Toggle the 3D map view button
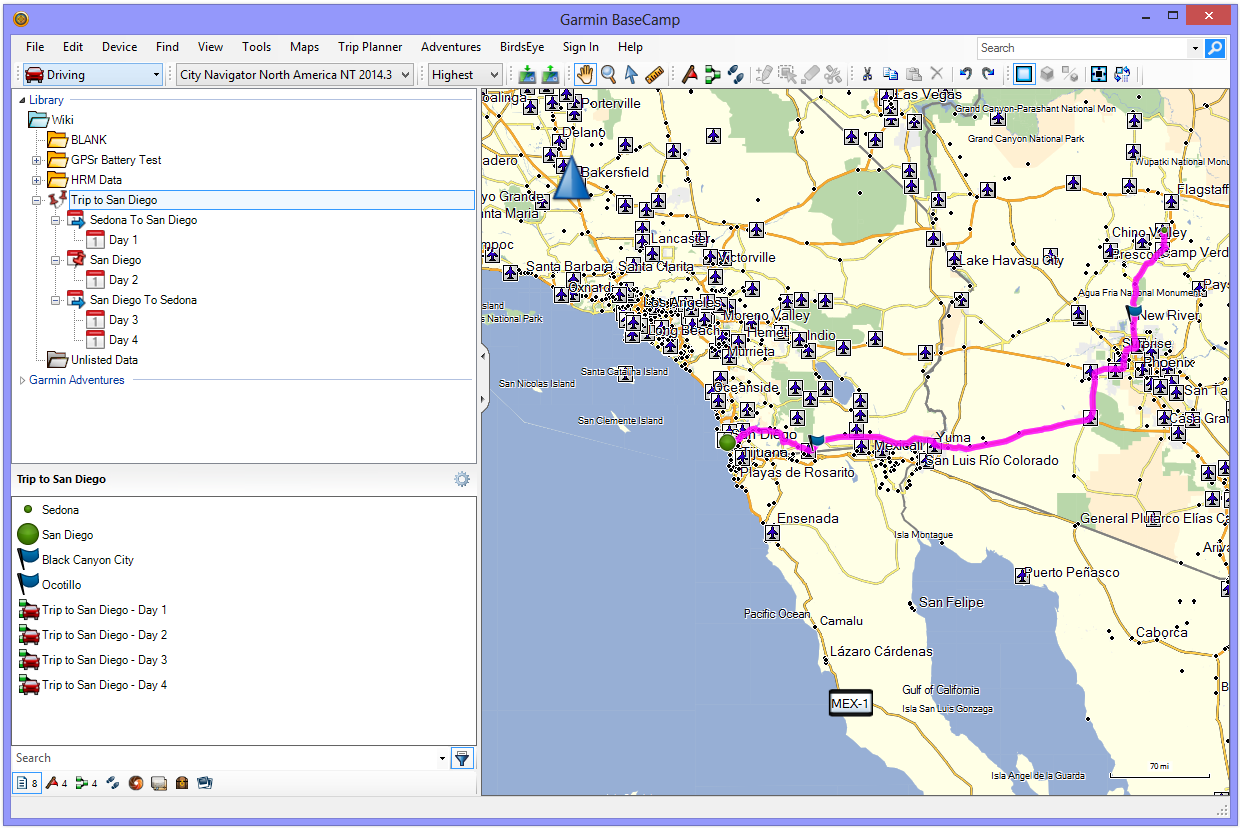 point(1046,74)
